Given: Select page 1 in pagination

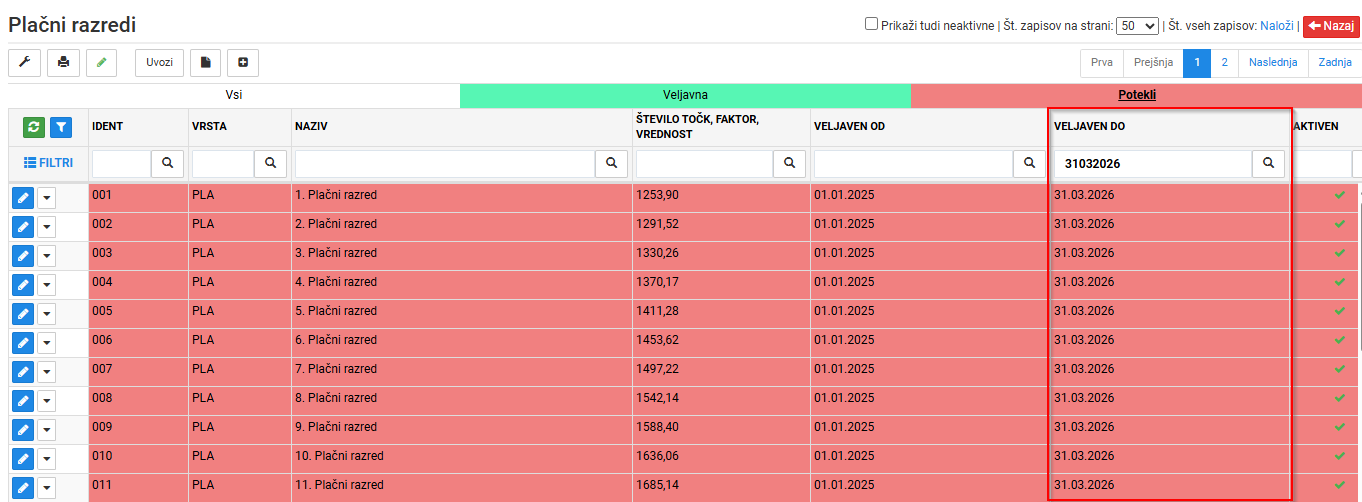Looking at the screenshot, I should coord(1197,62).
